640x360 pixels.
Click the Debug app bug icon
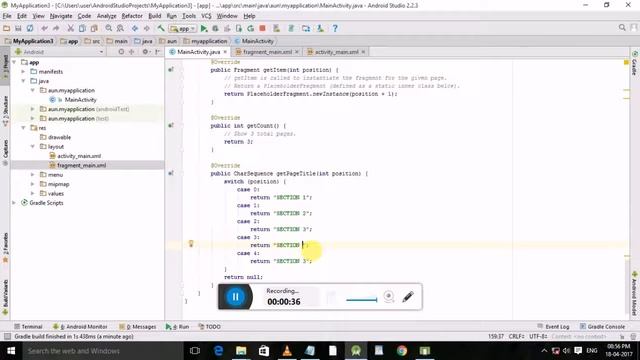point(215,28)
